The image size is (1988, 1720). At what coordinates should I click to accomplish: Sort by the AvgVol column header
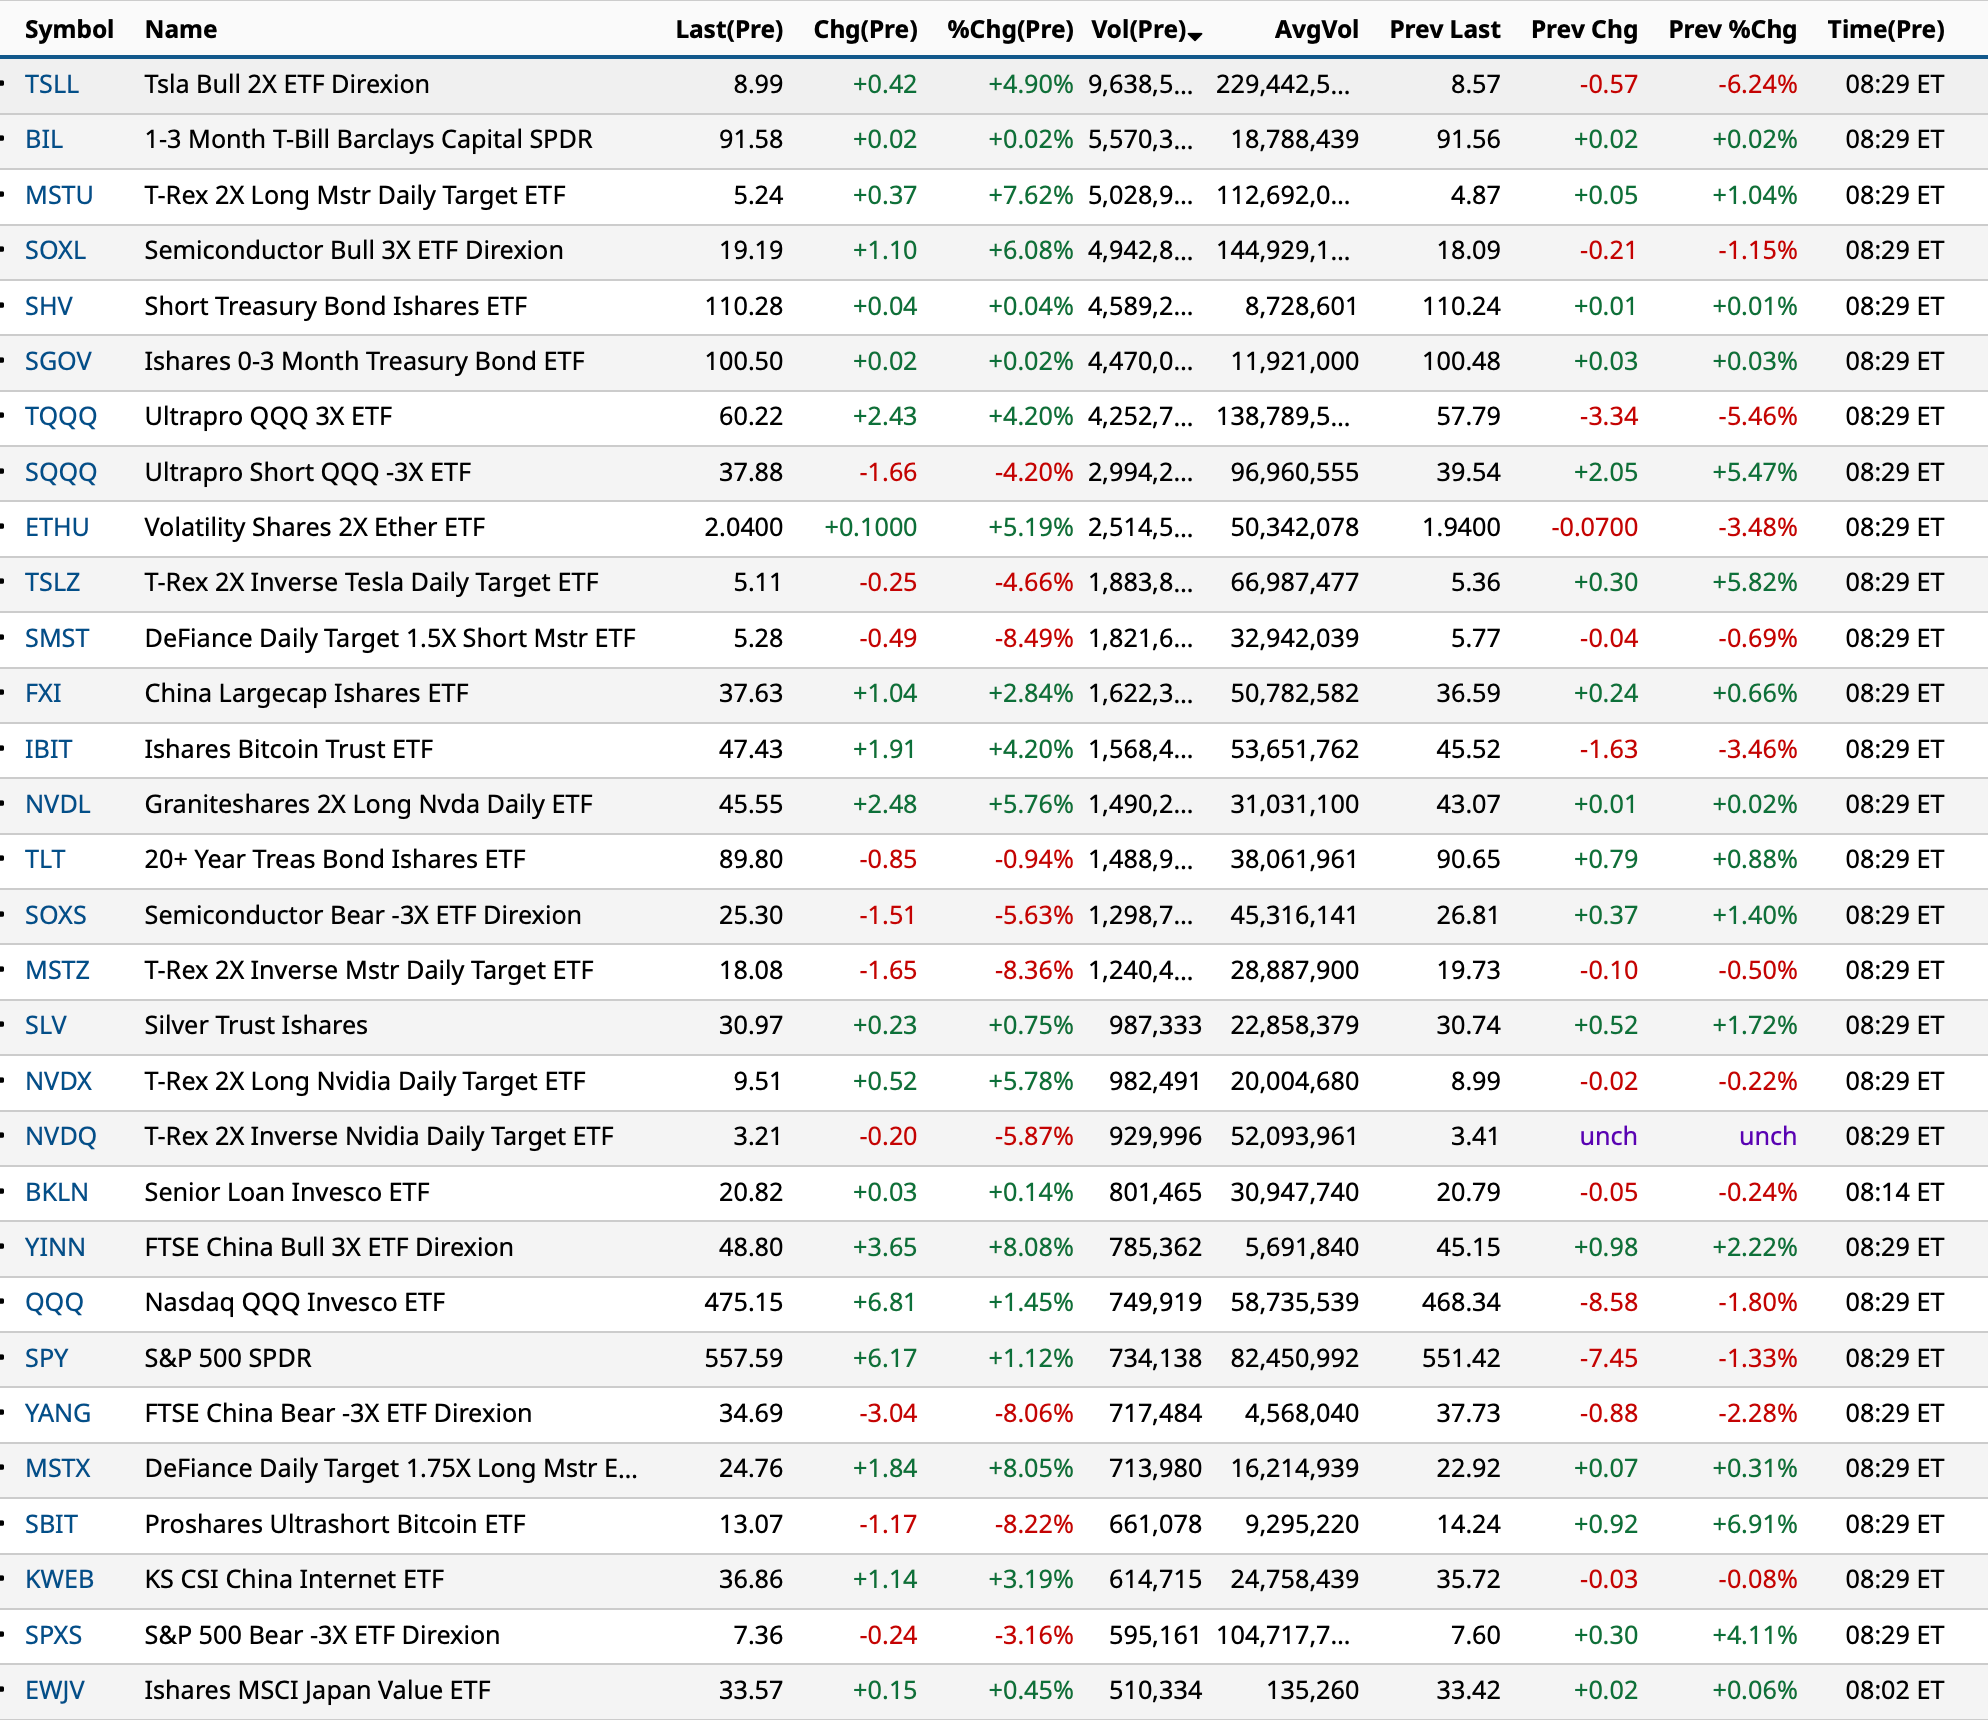tap(1315, 29)
